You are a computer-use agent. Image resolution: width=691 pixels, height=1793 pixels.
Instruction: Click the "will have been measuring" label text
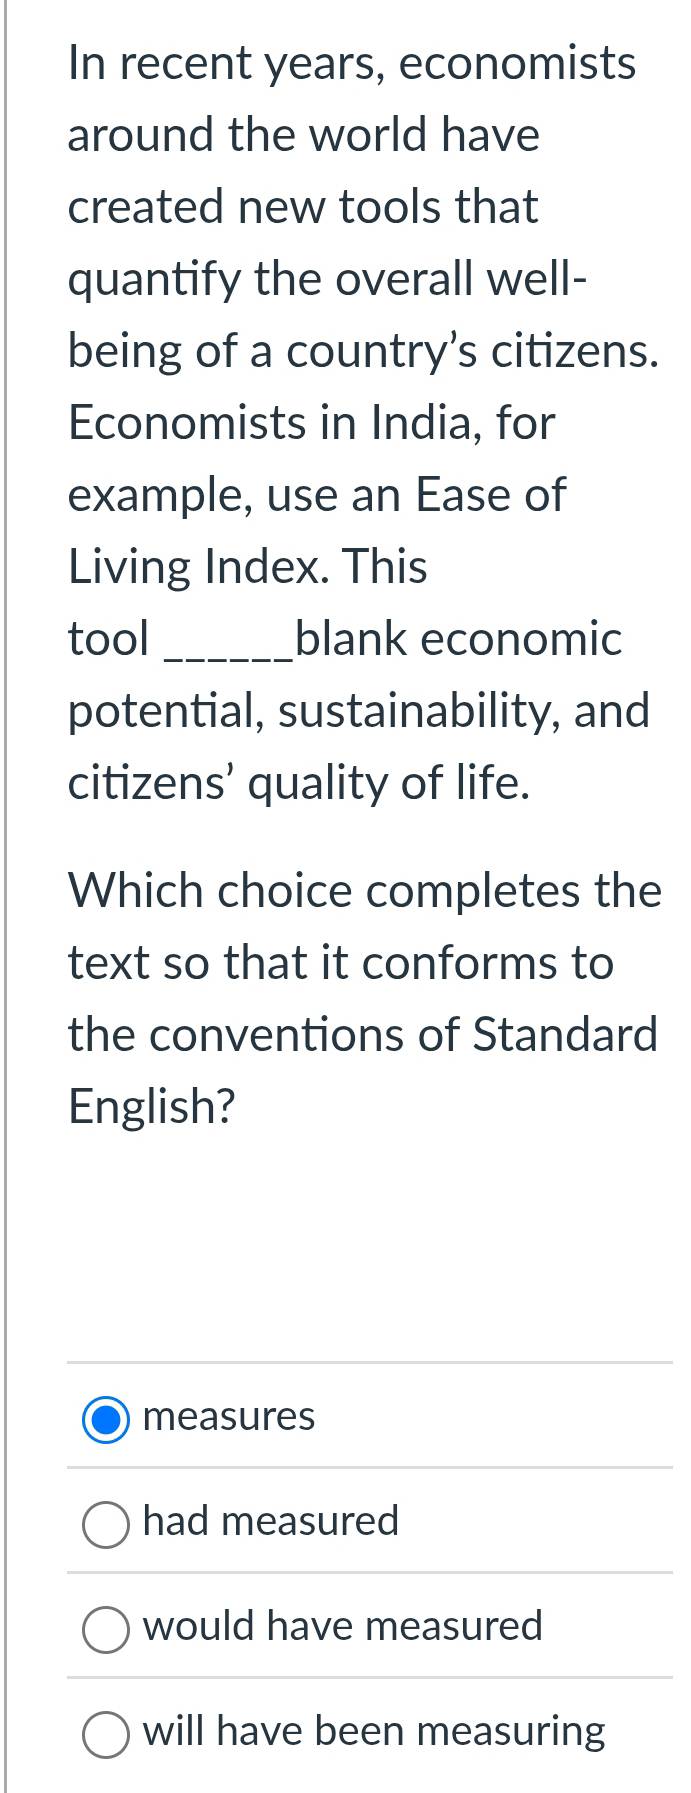374,1731
